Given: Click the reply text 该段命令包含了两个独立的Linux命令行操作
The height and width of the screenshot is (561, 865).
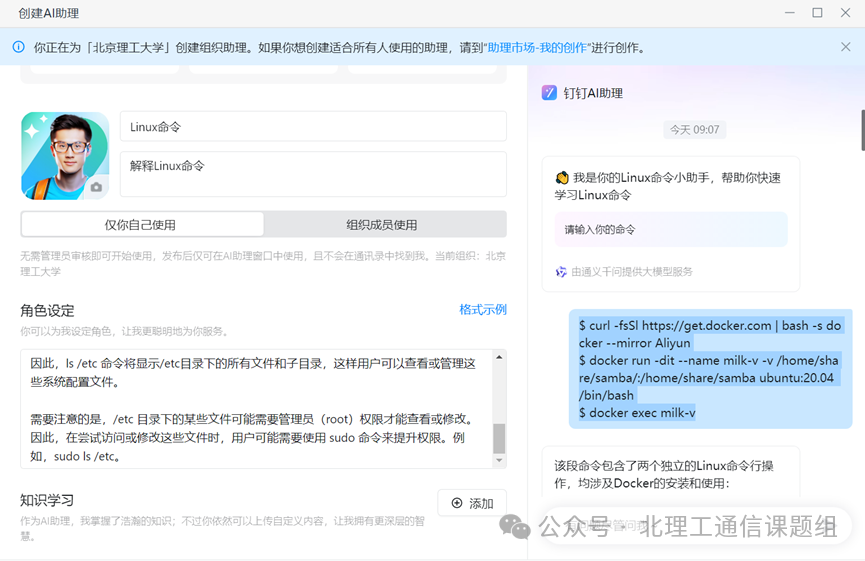Looking at the screenshot, I should [x=664, y=474].
